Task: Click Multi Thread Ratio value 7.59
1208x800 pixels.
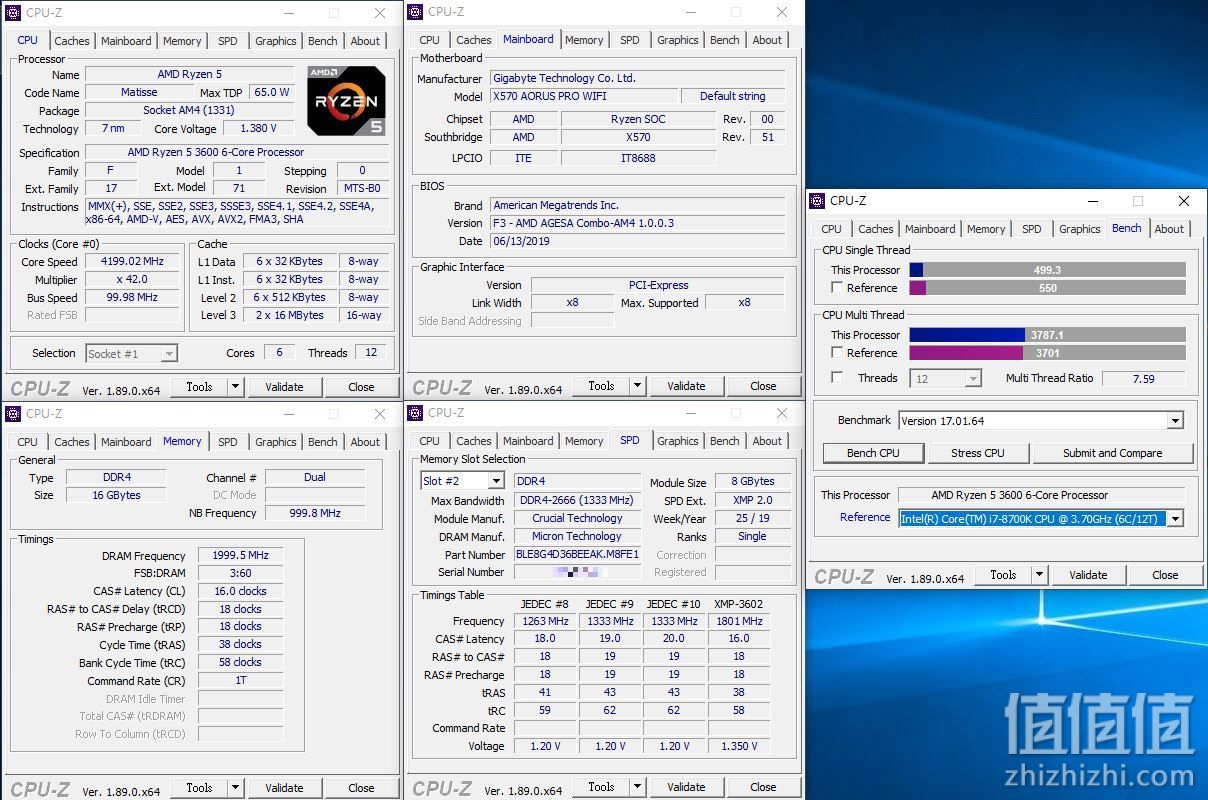Action: pos(1143,379)
